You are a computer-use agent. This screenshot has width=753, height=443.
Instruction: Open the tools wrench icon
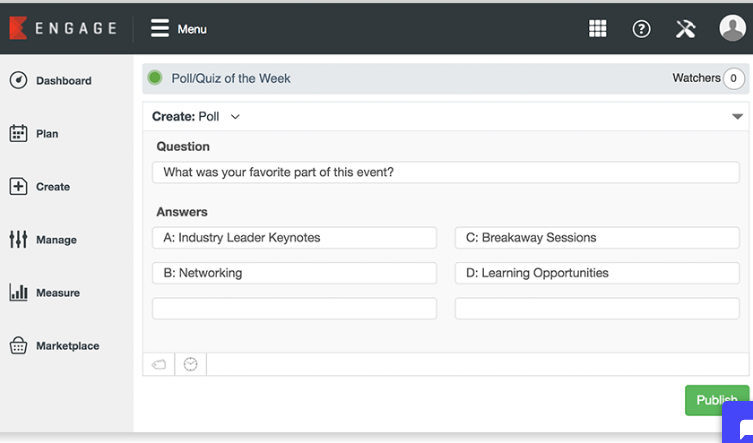(x=685, y=29)
